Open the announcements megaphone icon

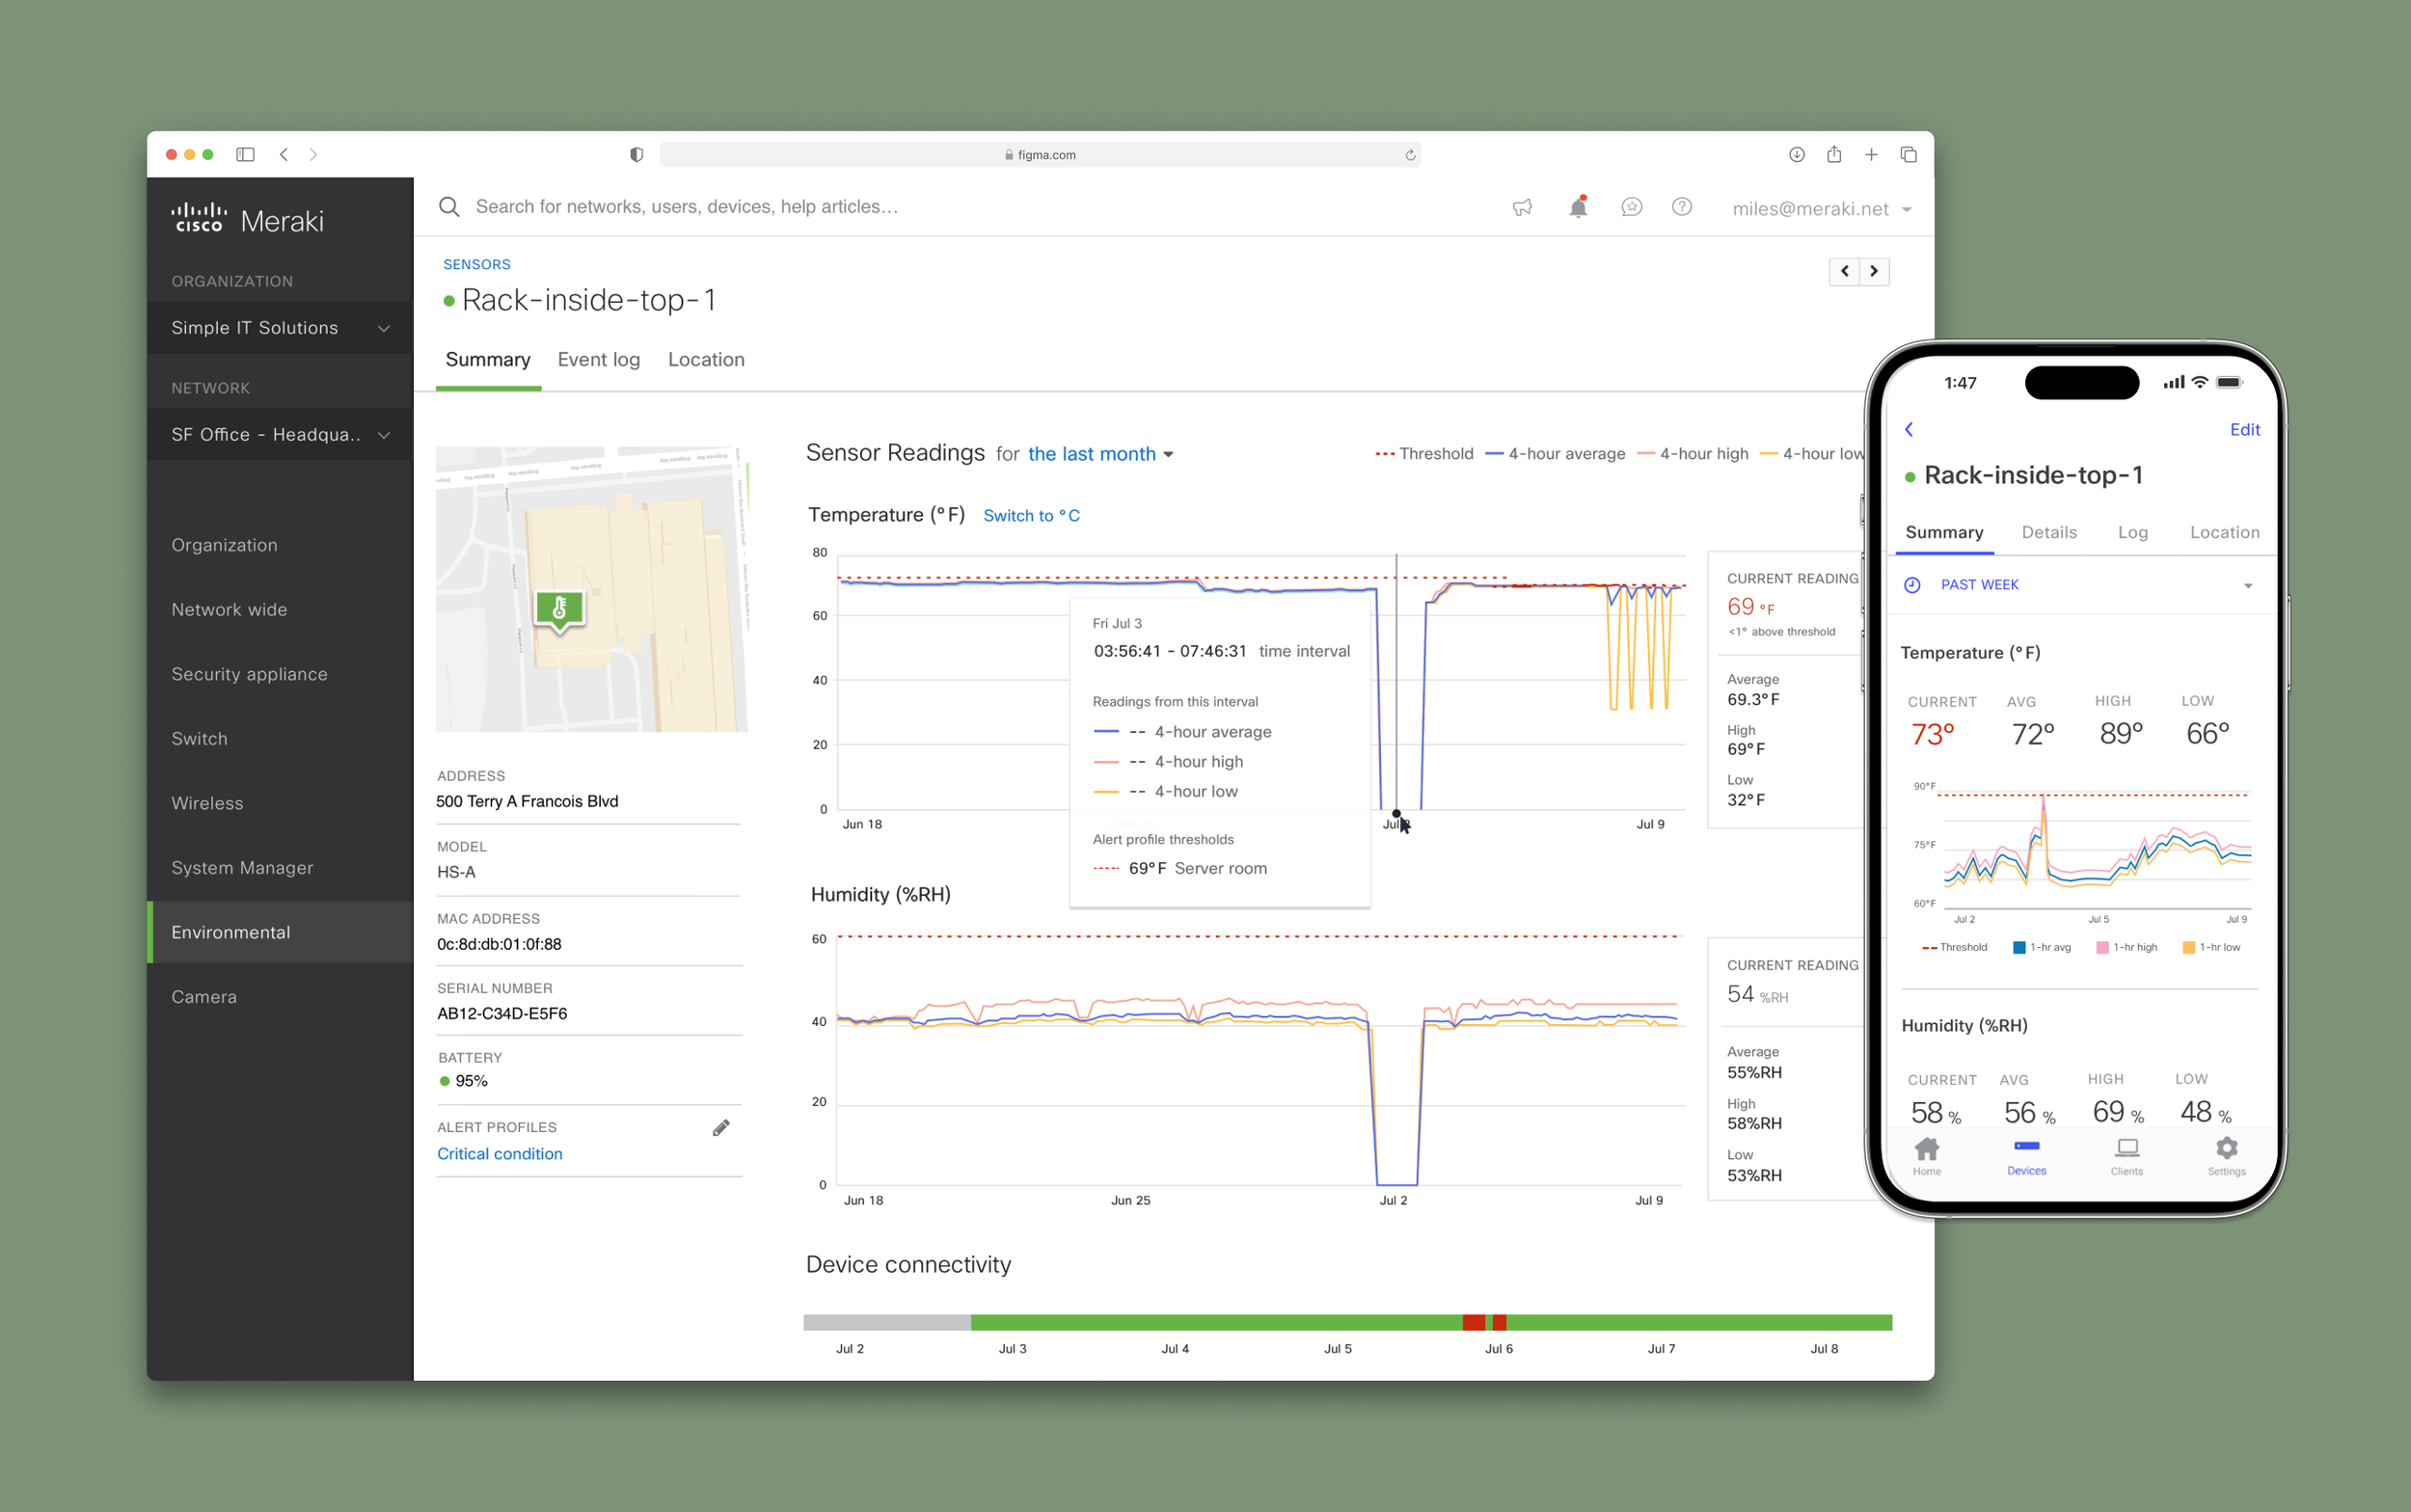pyautogui.click(x=1522, y=207)
